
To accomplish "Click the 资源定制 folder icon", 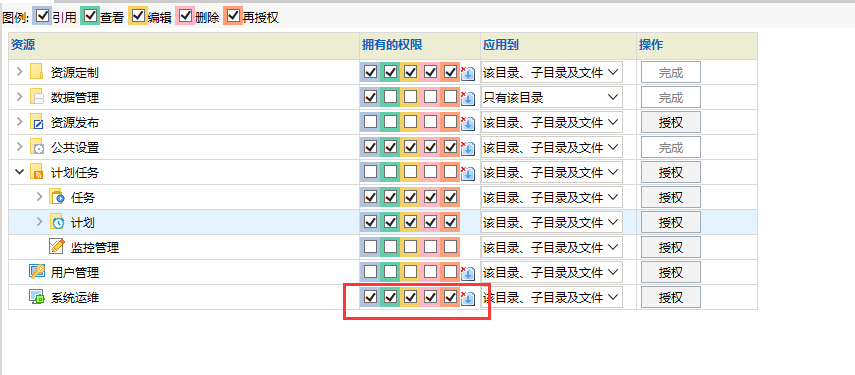I will point(37,72).
